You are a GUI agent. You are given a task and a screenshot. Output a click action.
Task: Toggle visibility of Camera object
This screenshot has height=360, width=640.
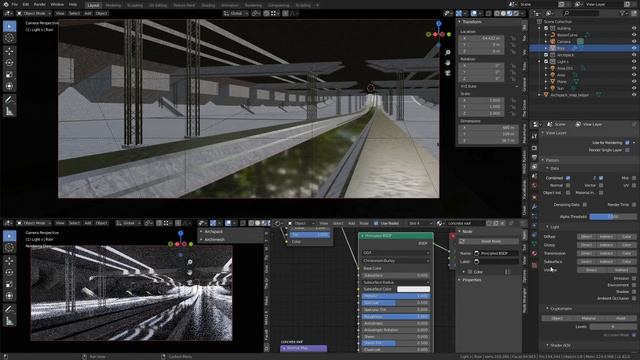click(634, 41)
